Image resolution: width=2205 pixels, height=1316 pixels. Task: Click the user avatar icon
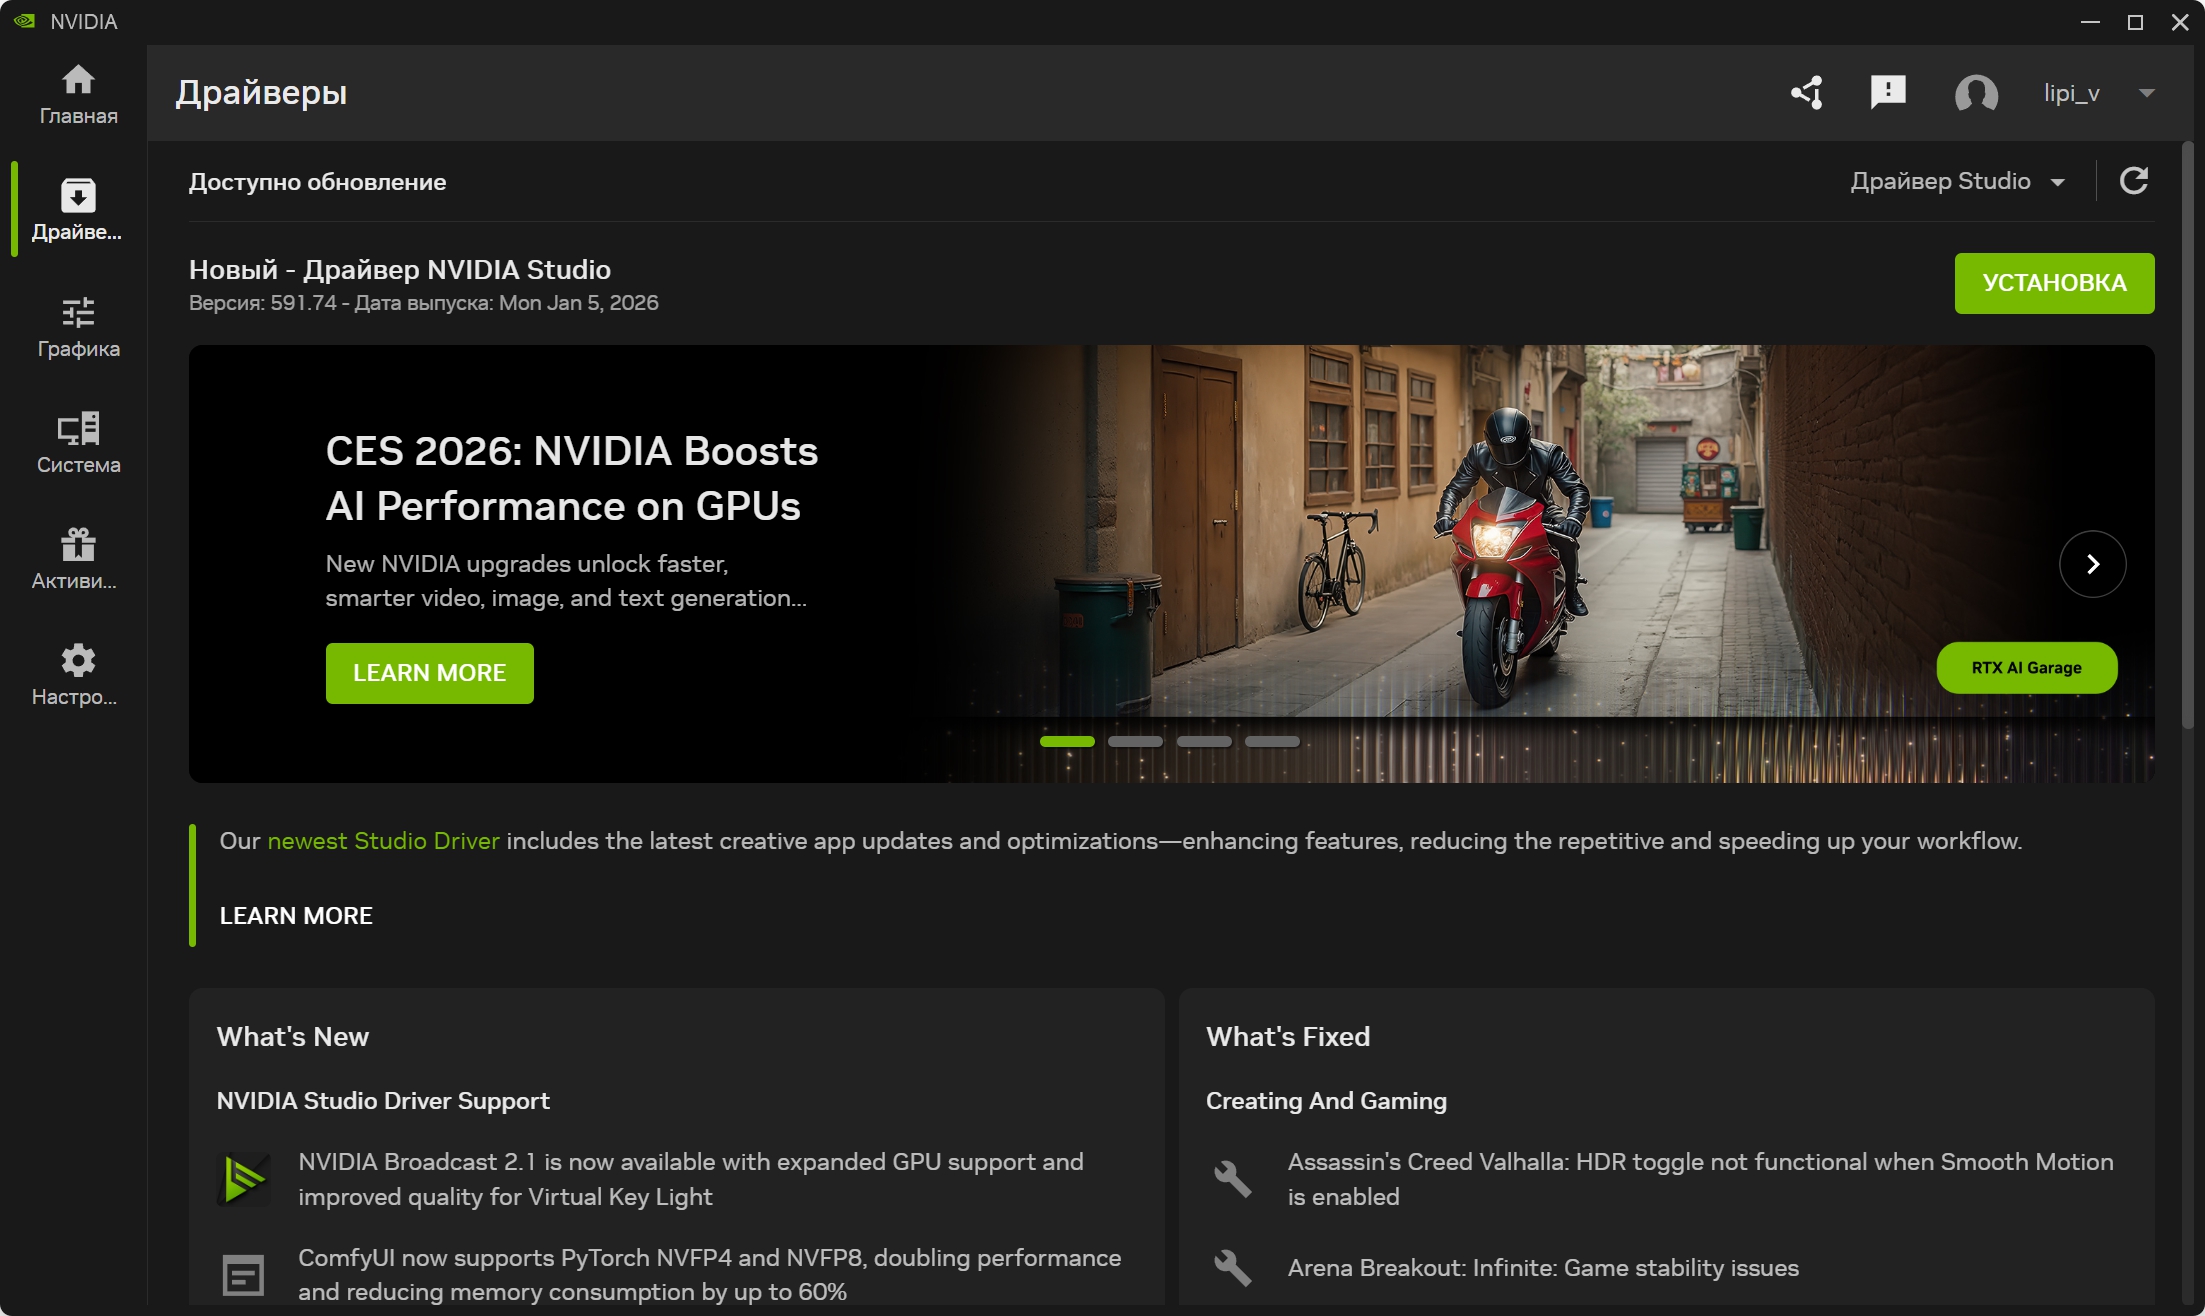1976,93
